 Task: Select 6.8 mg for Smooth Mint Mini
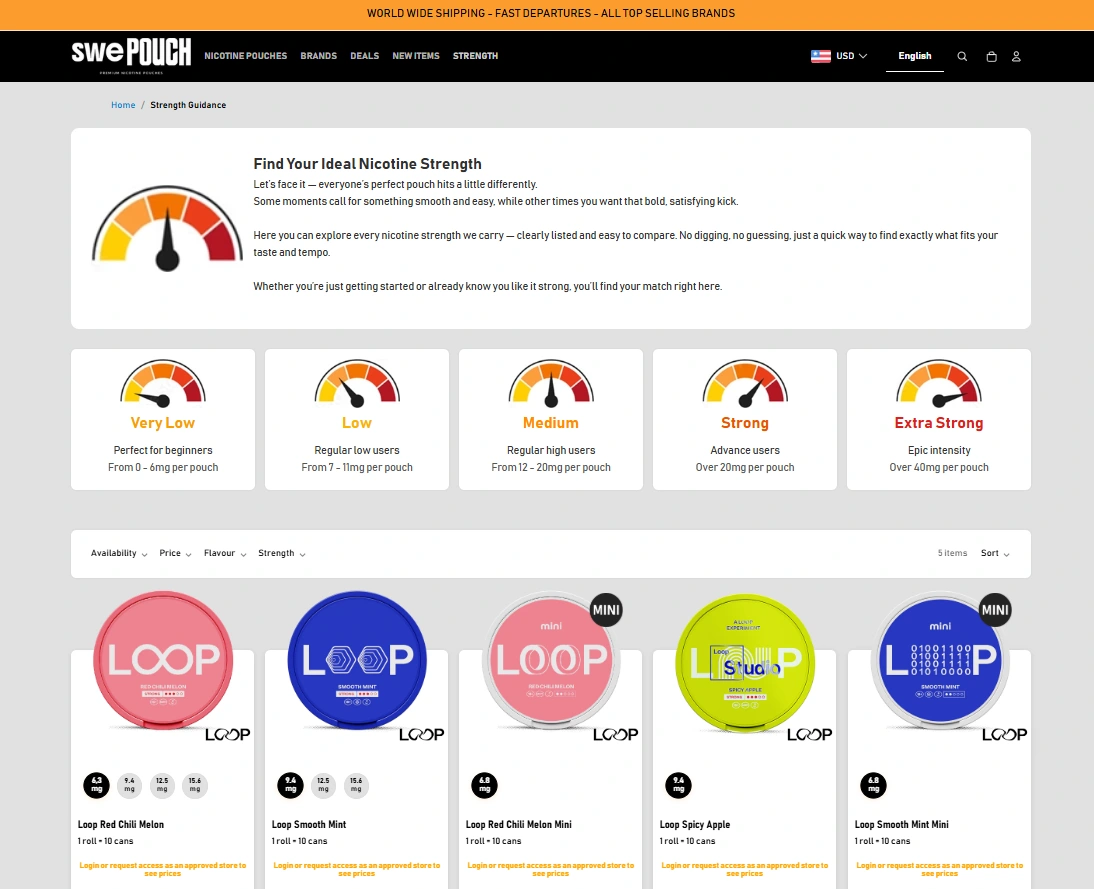874,785
